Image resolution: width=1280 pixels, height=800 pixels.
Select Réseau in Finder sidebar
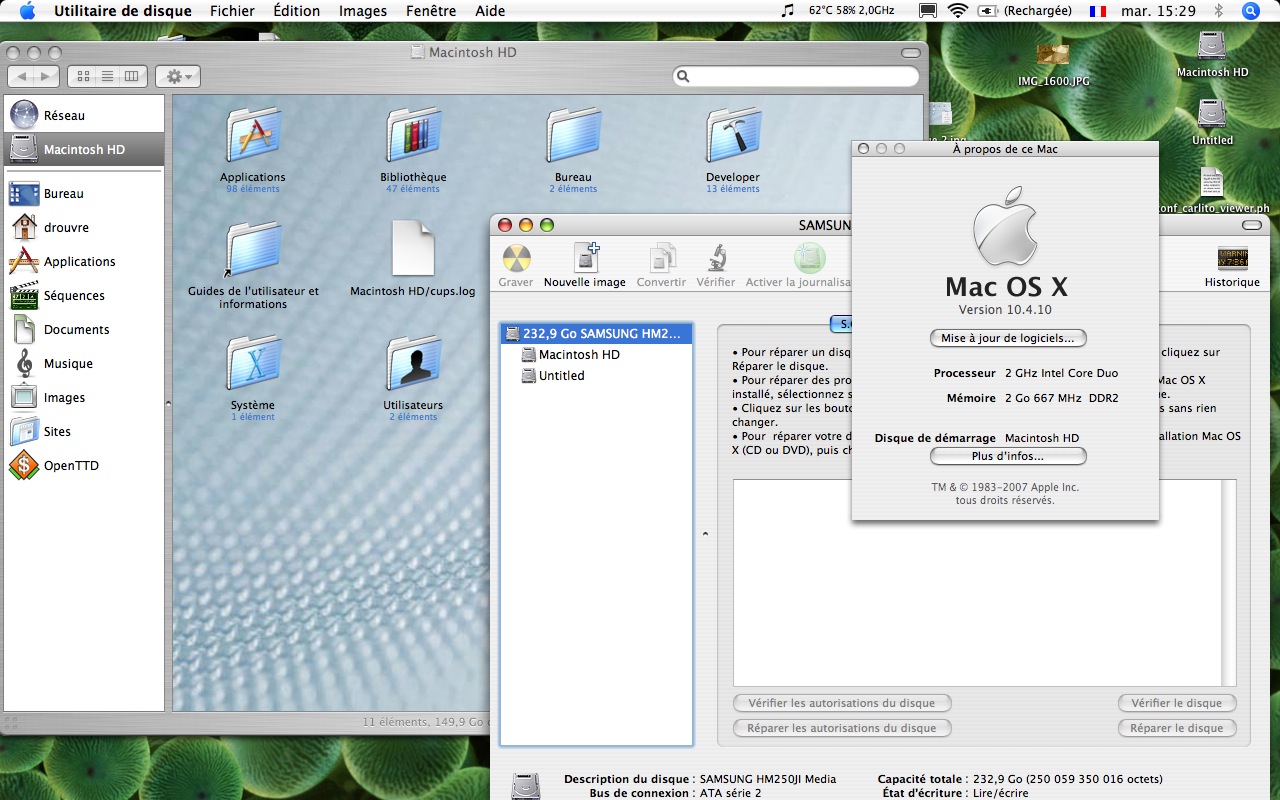pos(83,115)
